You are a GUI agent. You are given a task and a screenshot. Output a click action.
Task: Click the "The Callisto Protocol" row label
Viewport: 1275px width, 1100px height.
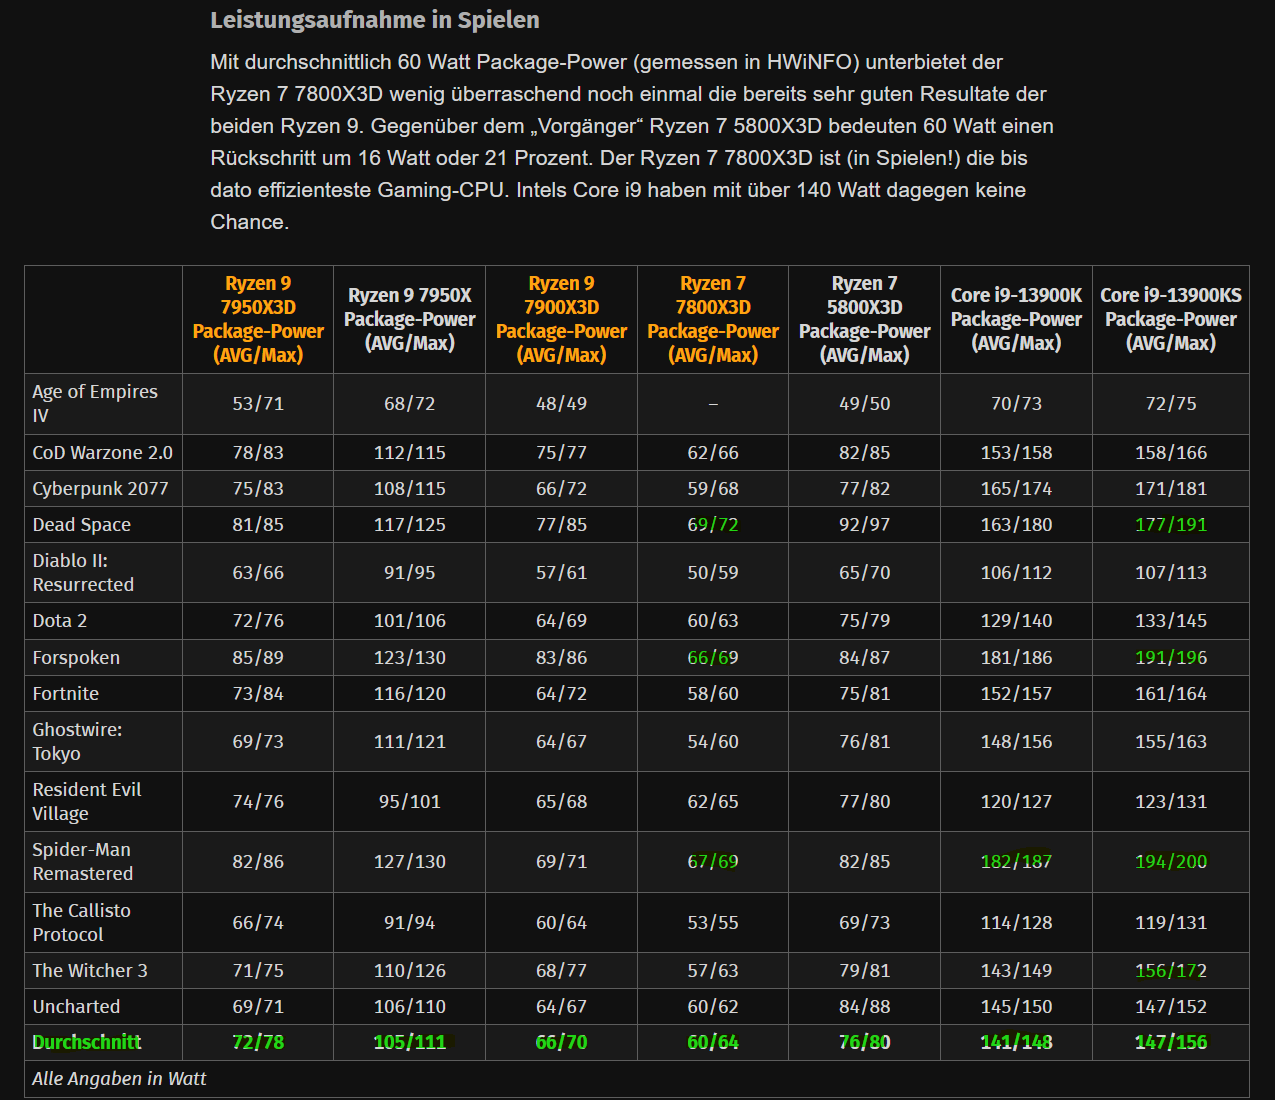click(x=81, y=922)
